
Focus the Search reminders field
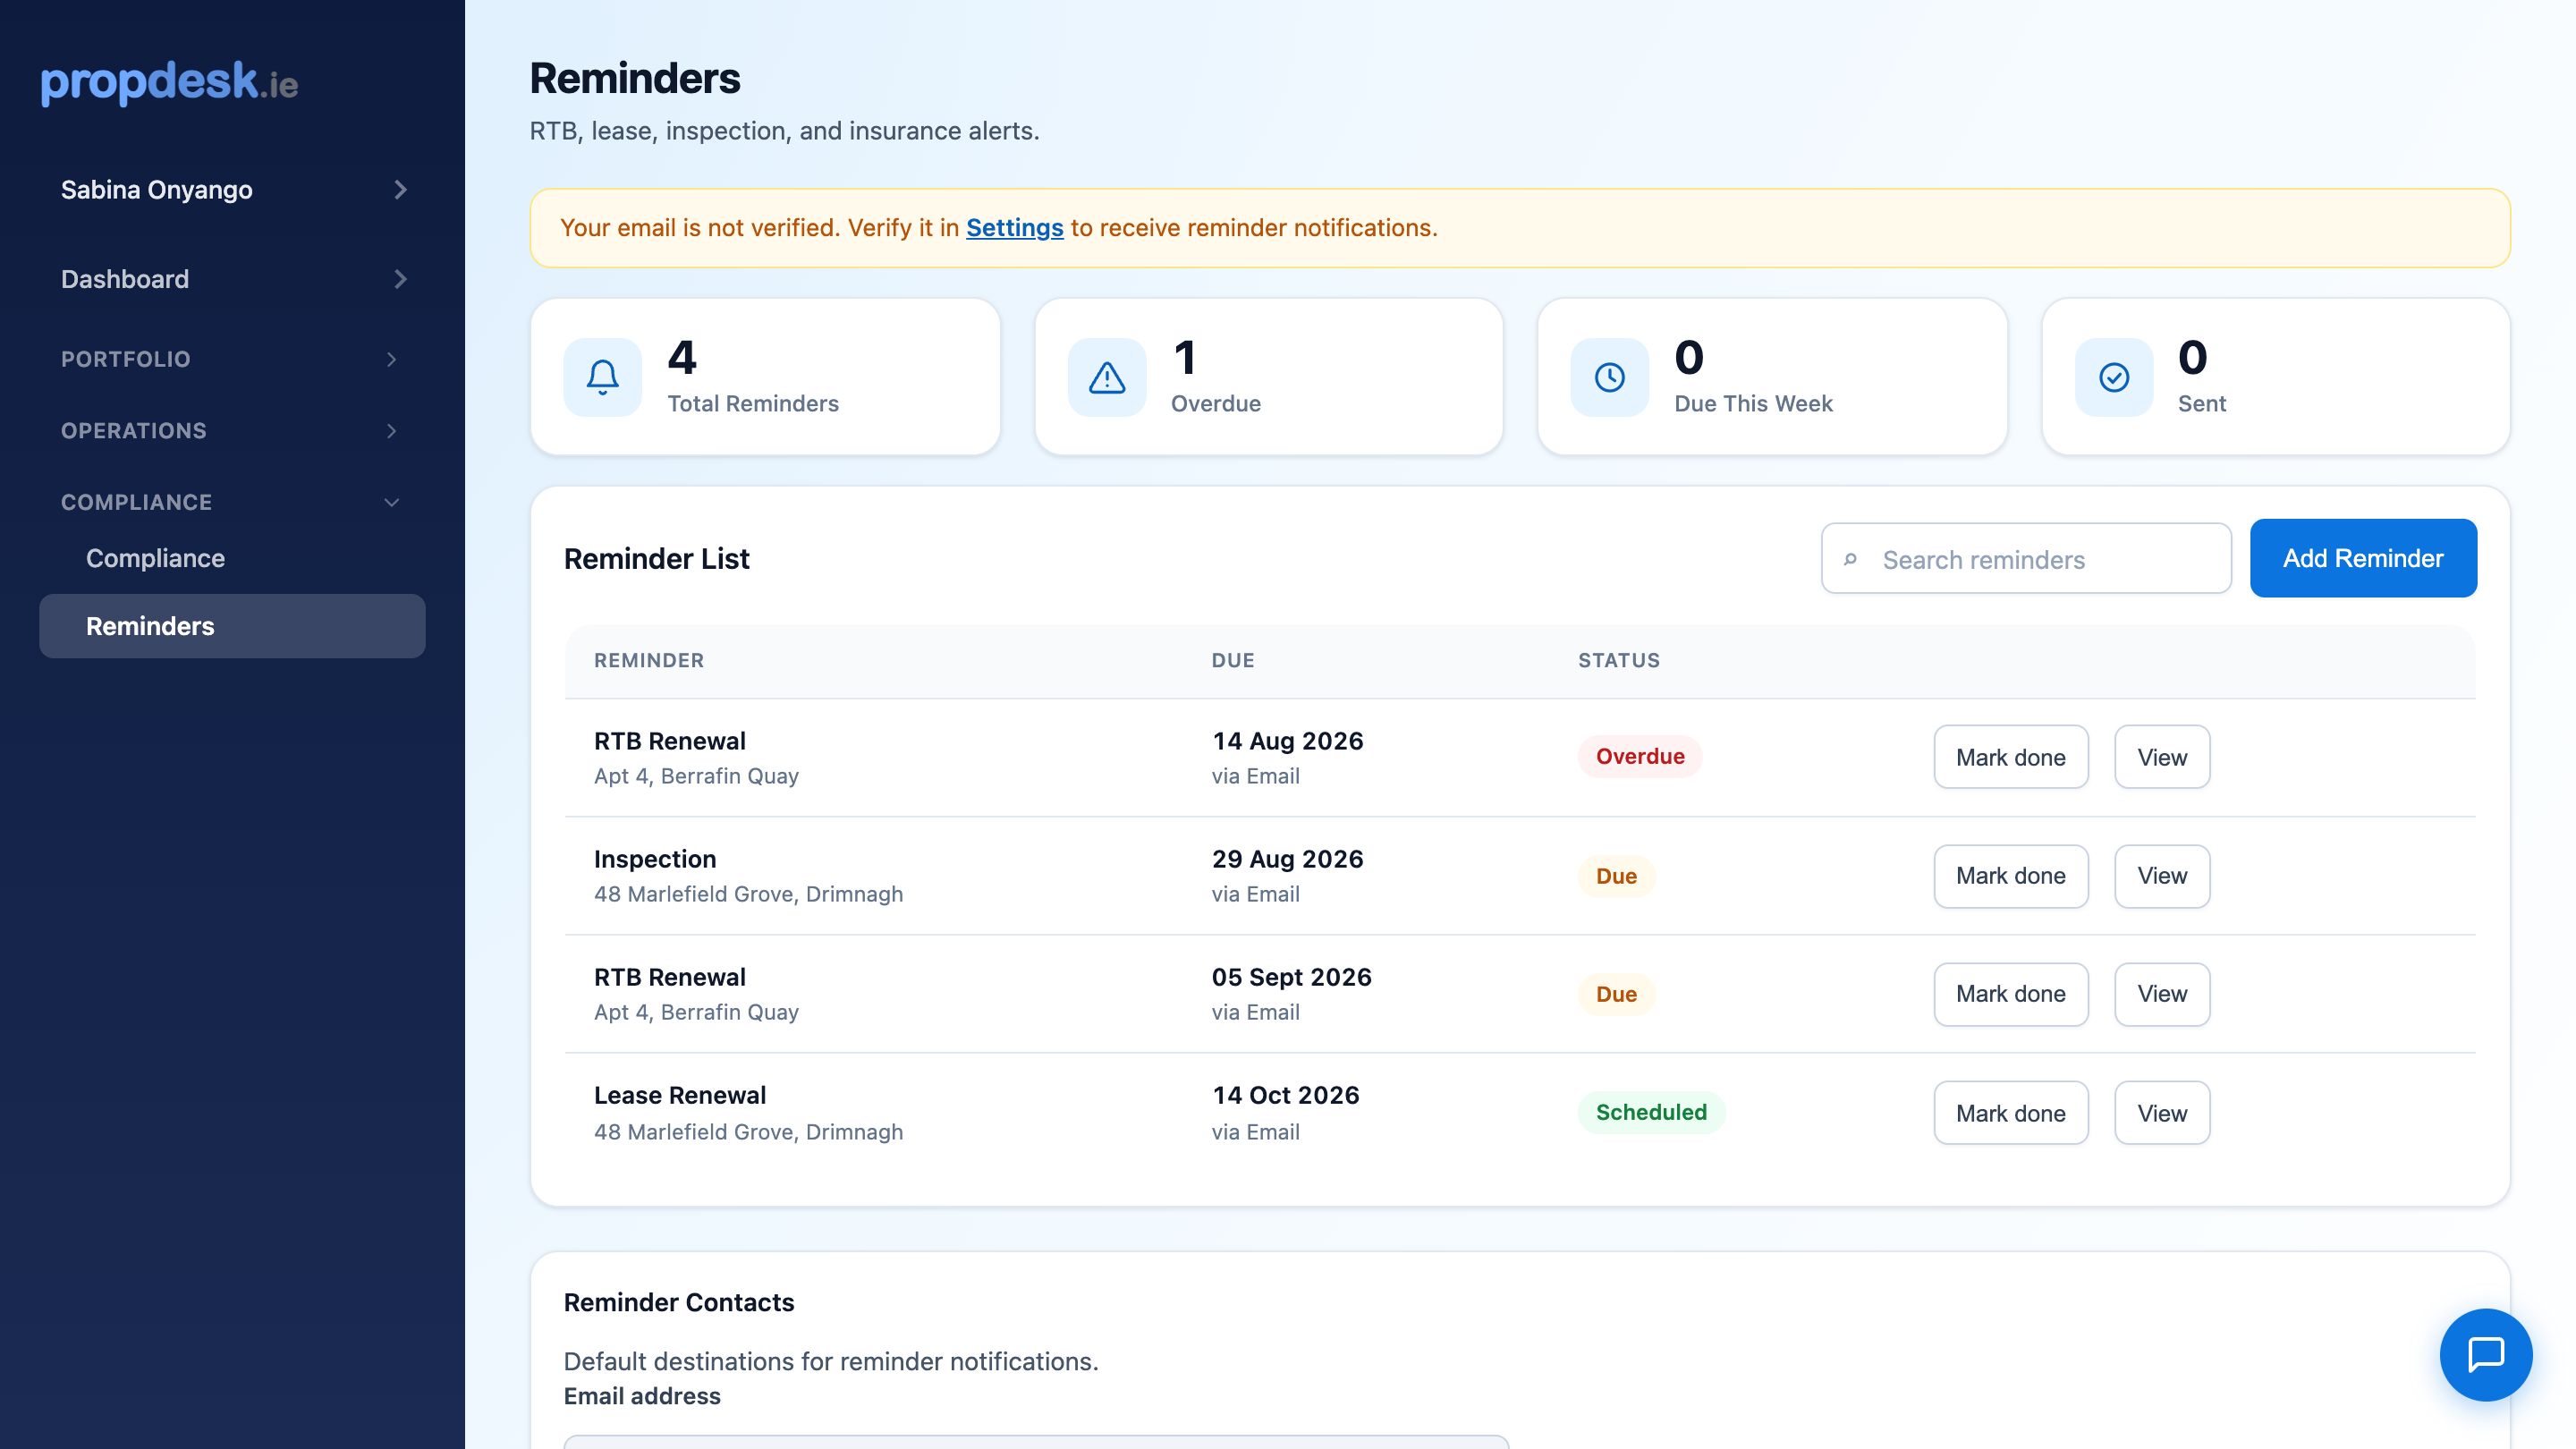[x=2026, y=559]
